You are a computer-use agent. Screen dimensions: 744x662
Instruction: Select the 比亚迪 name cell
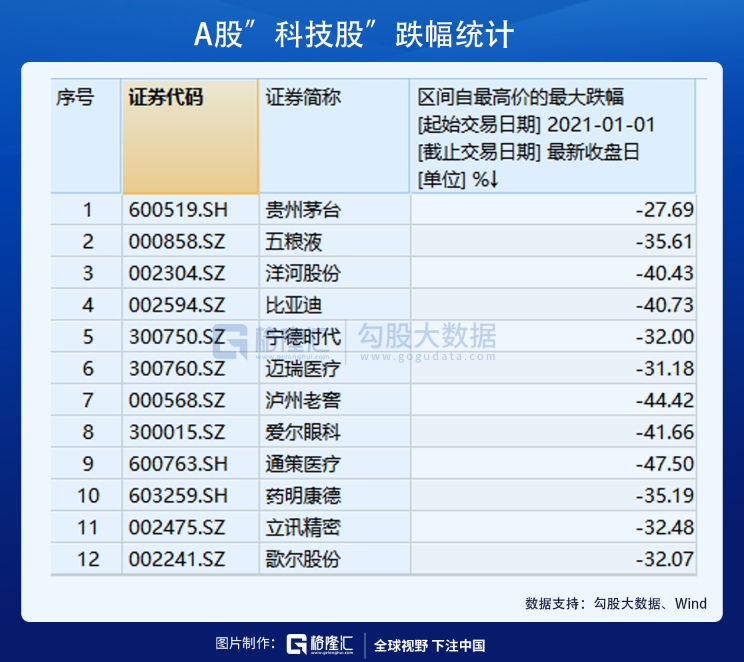point(335,305)
